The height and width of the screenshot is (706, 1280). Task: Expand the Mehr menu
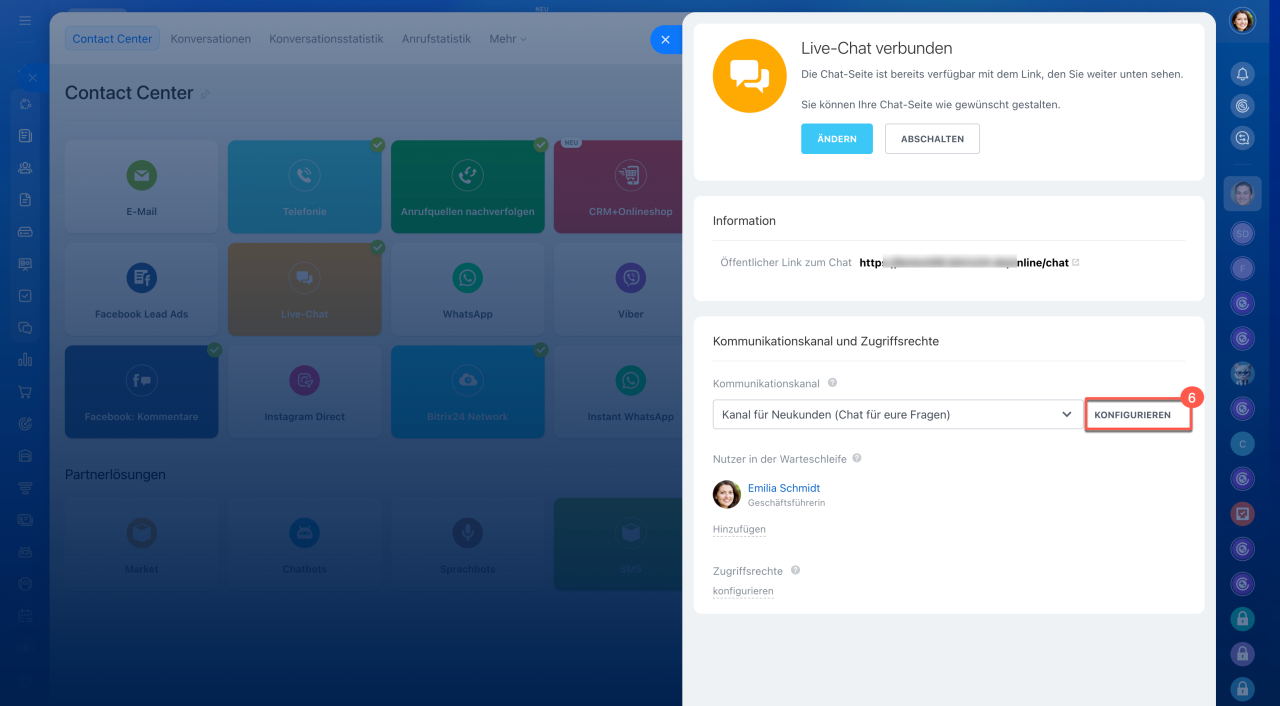(x=507, y=39)
